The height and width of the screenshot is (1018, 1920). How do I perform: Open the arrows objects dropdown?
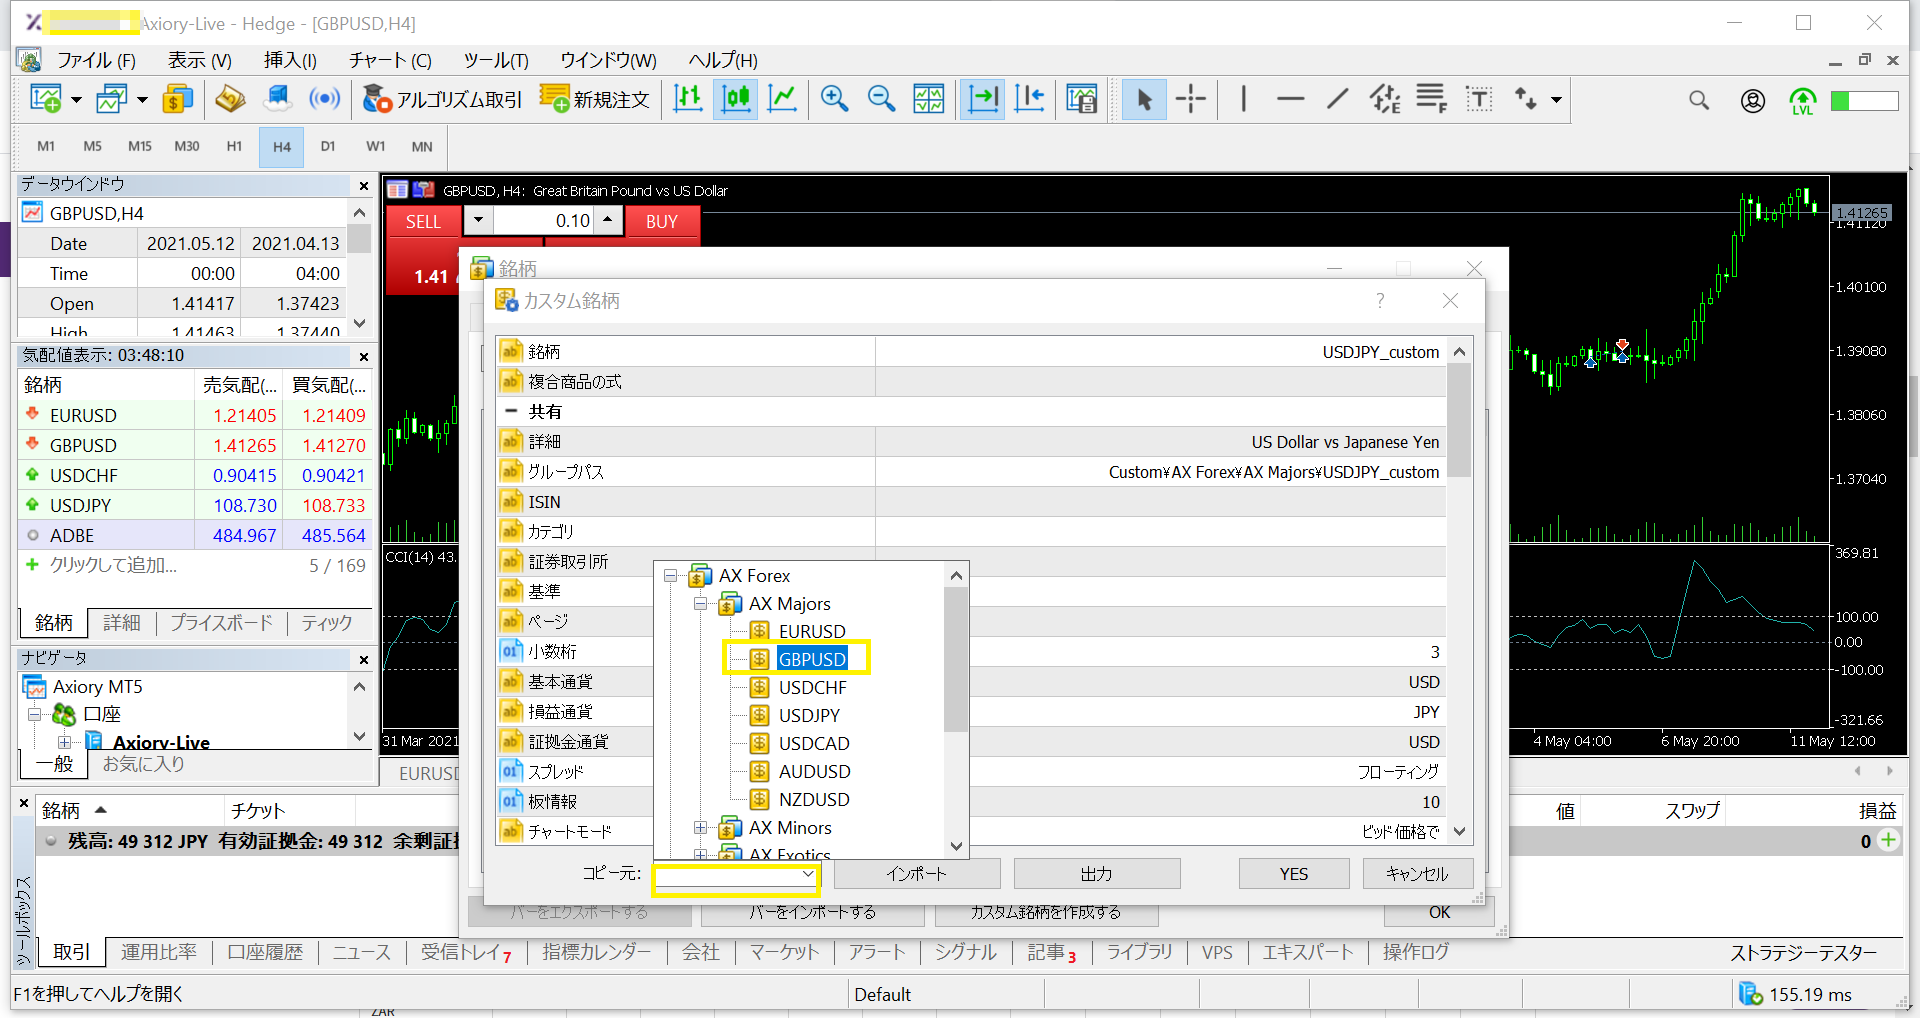[x=1556, y=100]
